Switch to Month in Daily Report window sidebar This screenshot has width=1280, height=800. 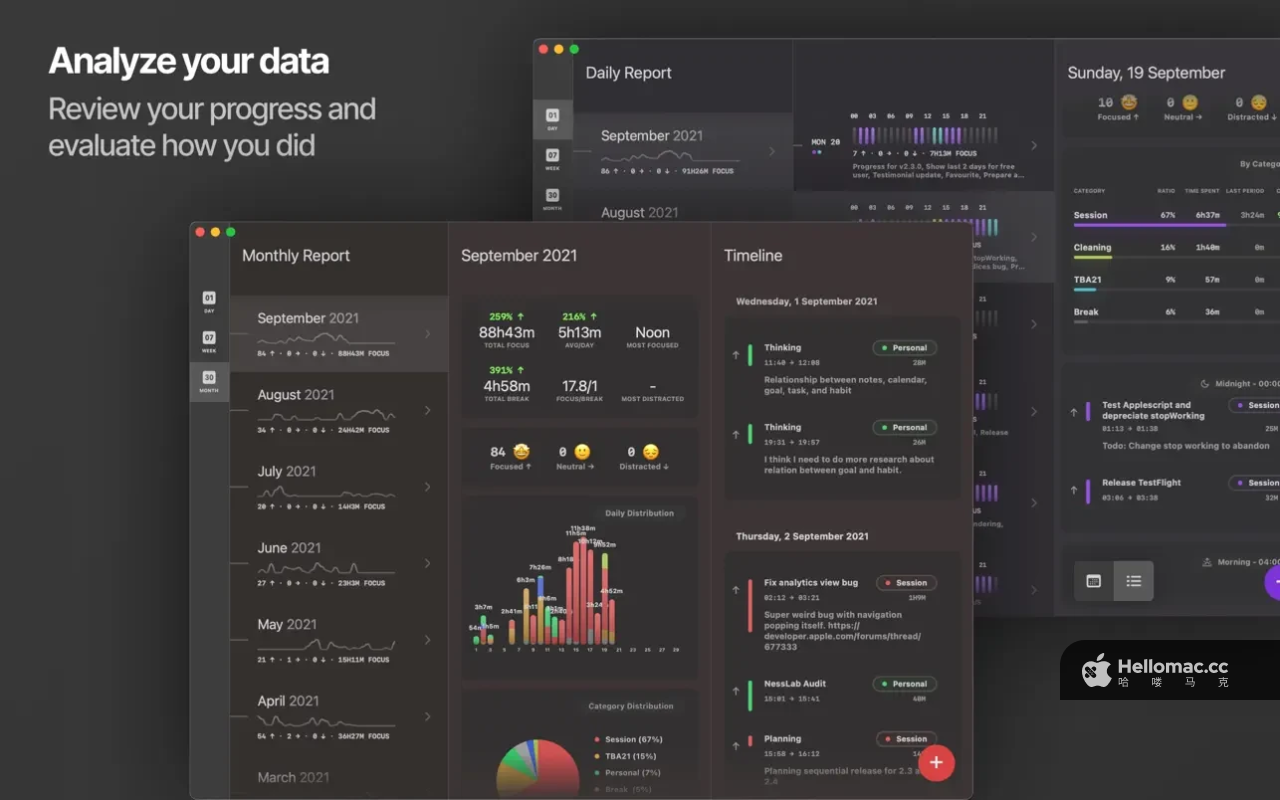tap(552, 199)
